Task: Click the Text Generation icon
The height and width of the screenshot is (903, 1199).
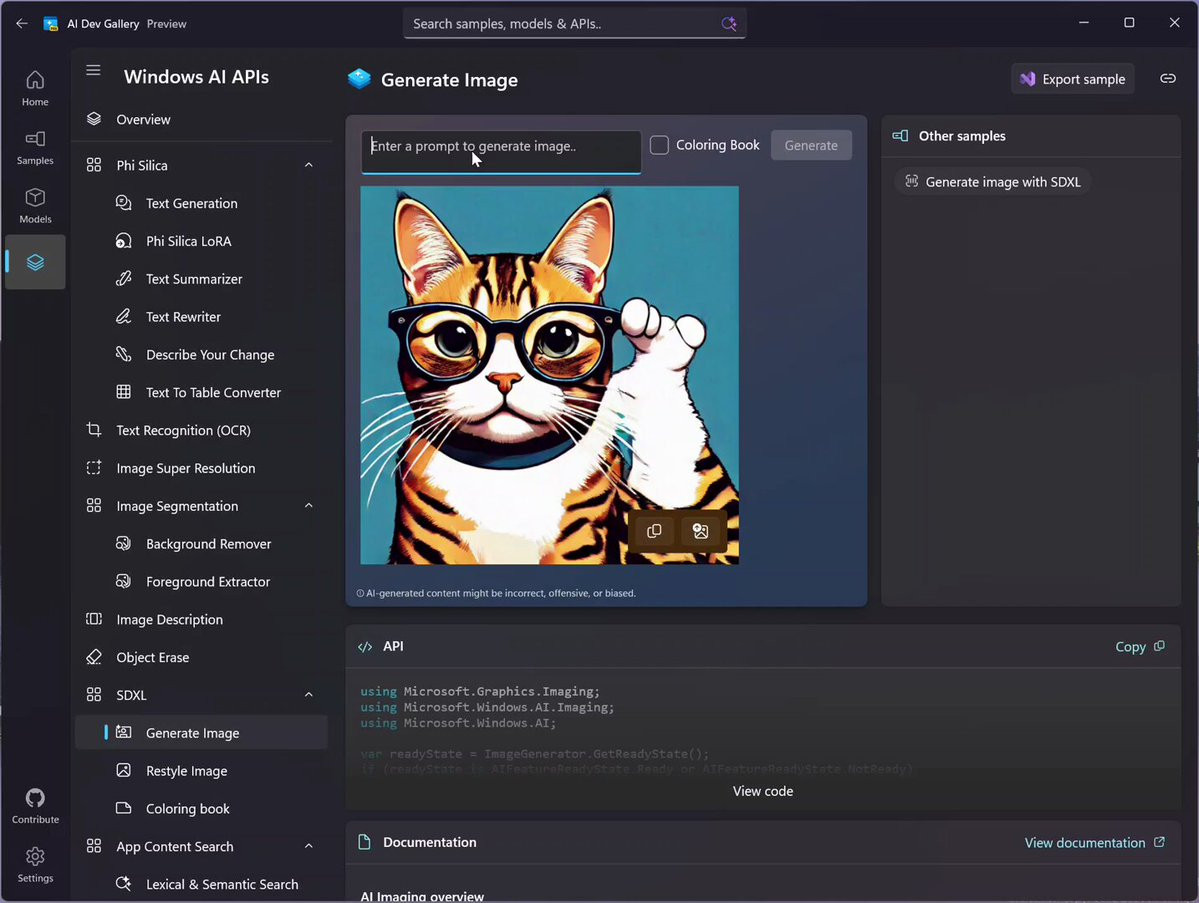Action: pyautogui.click(x=123, y=203)
